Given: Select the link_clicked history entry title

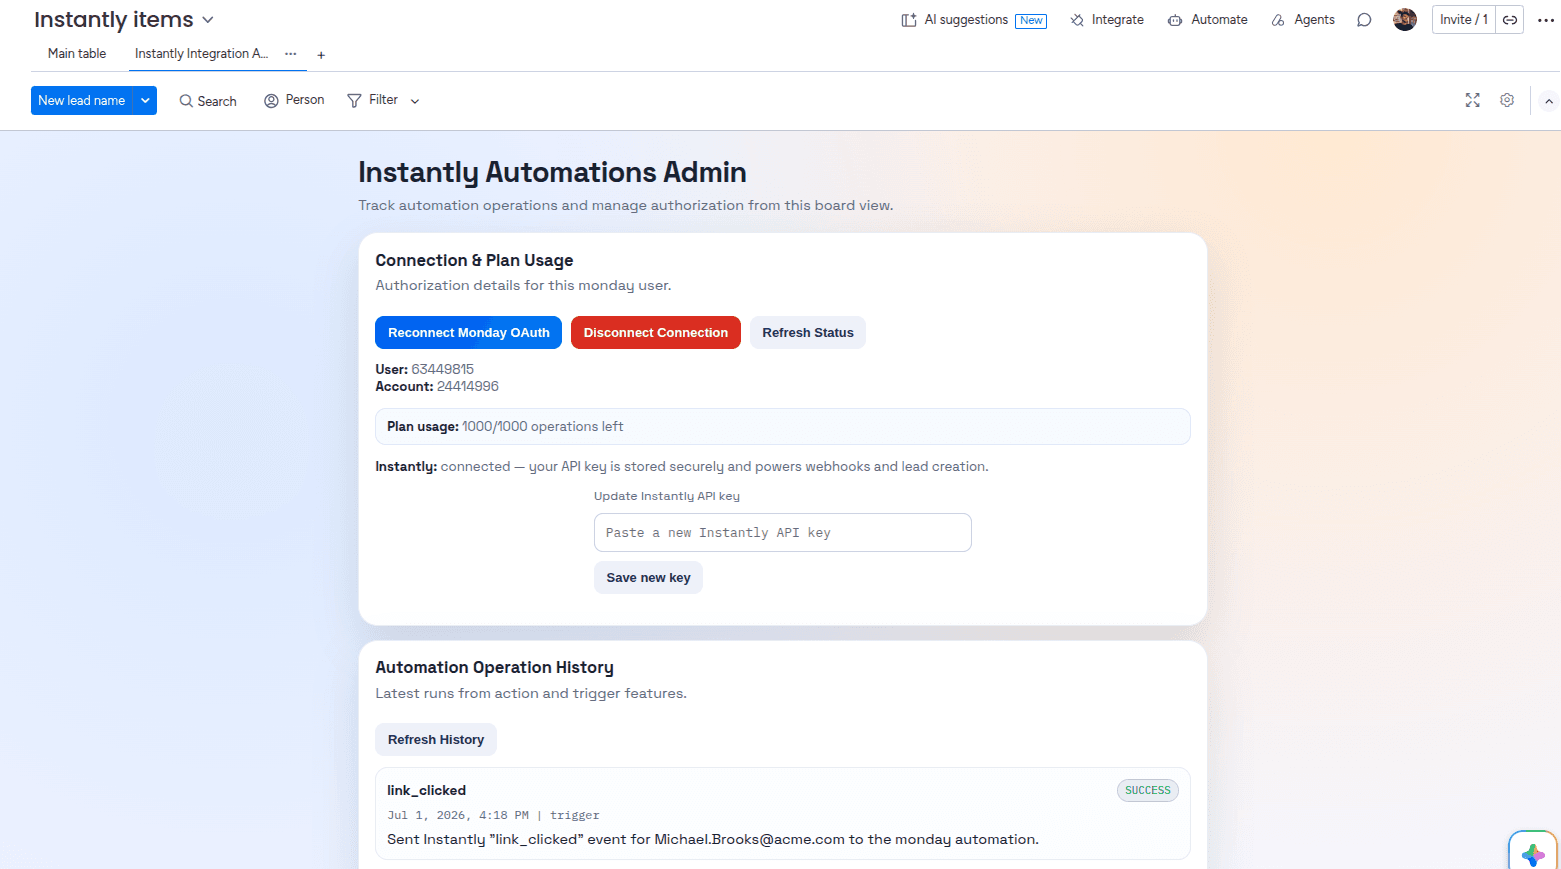Looking at the screenshot, I should tap(427, 791).
